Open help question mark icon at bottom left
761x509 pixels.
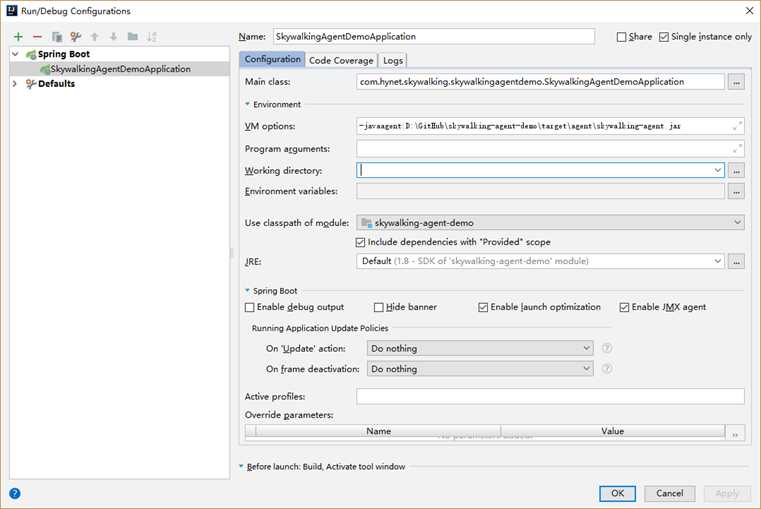[15, 493]
